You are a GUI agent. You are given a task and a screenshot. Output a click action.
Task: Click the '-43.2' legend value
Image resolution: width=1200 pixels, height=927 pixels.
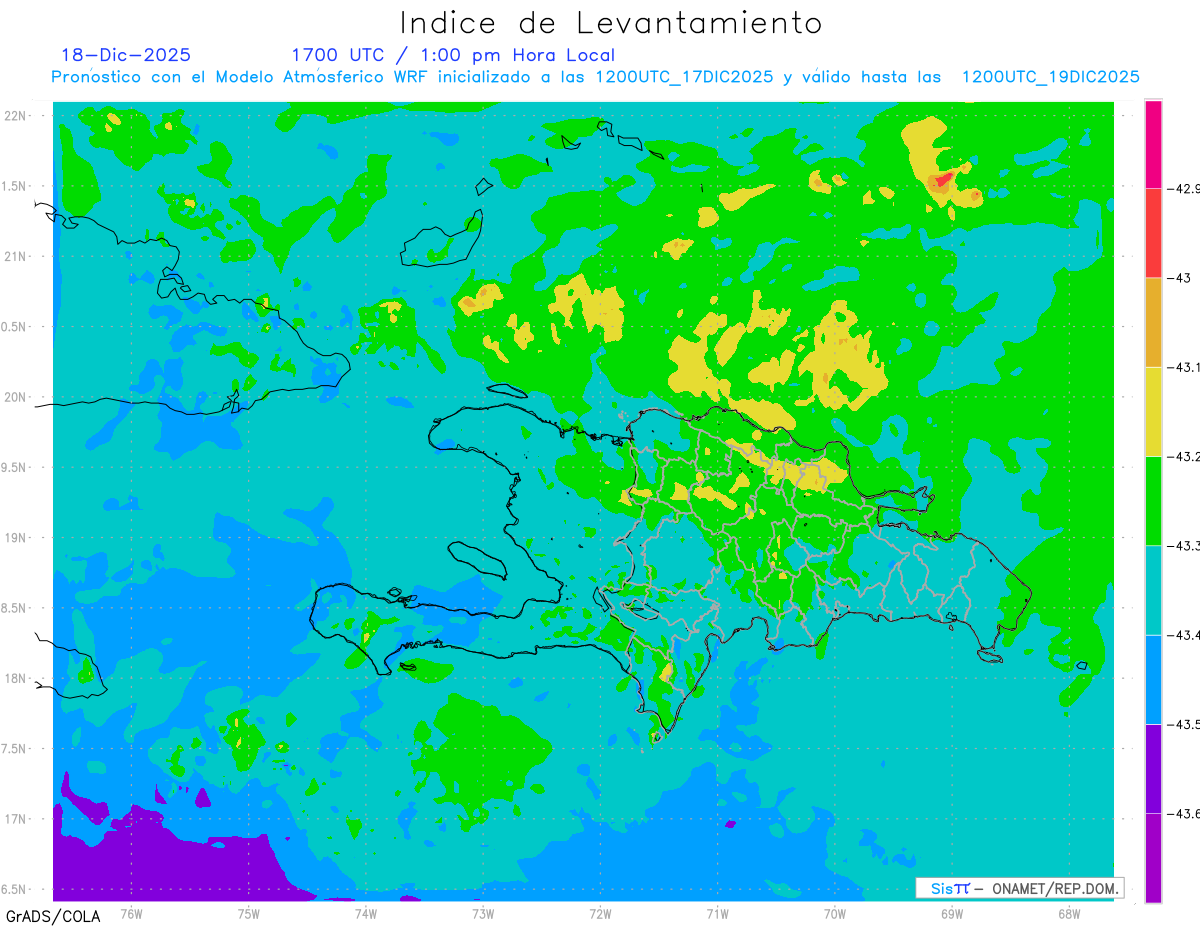pyautogui.click(x=1183, y=456)
